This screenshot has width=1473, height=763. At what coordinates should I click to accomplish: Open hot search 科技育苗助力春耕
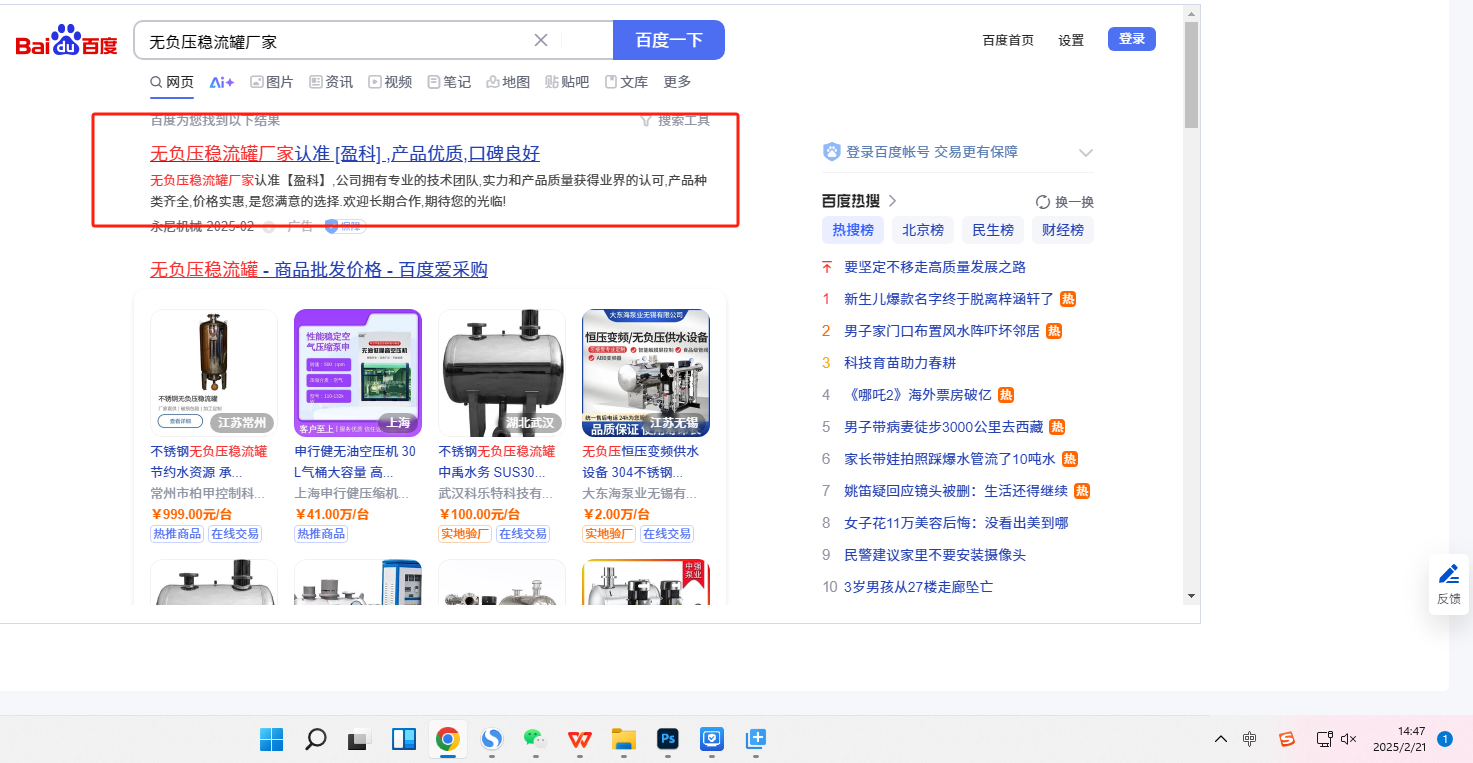click(900, 363)
